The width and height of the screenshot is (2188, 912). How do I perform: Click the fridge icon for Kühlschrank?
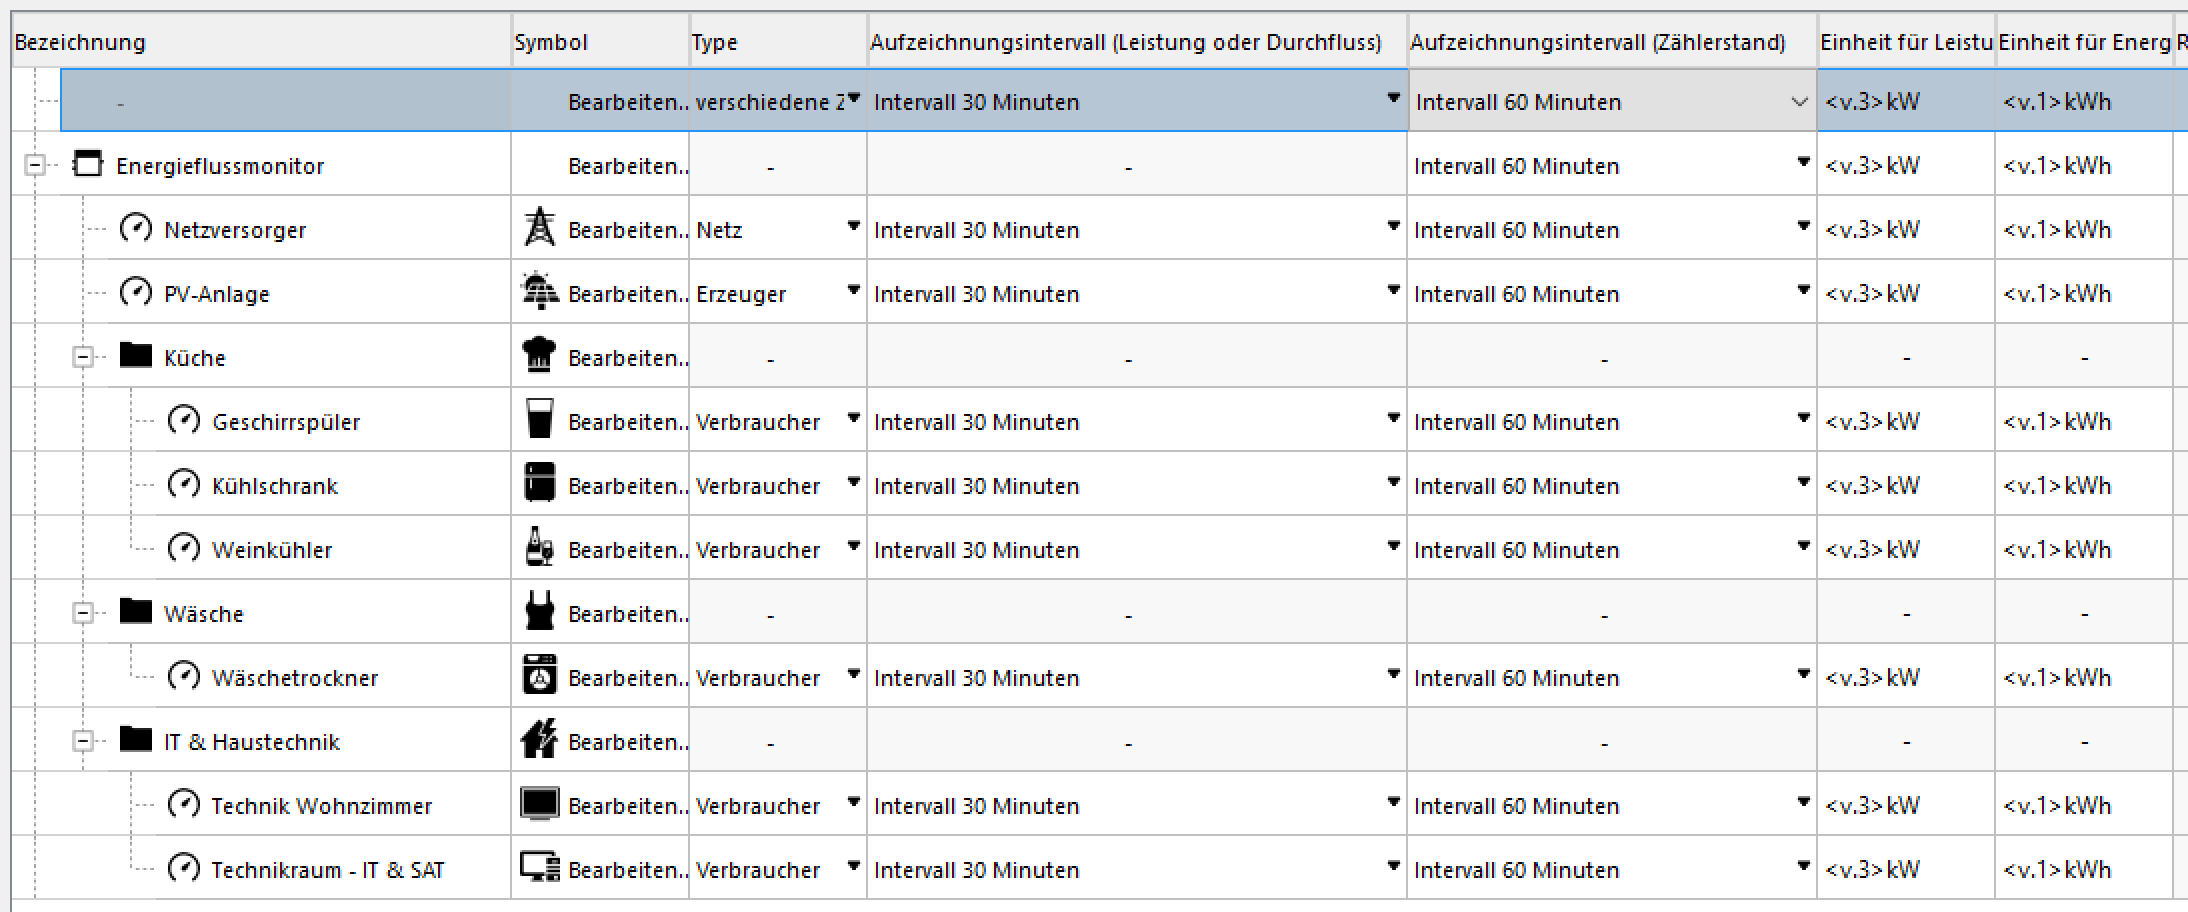(539, 484)
